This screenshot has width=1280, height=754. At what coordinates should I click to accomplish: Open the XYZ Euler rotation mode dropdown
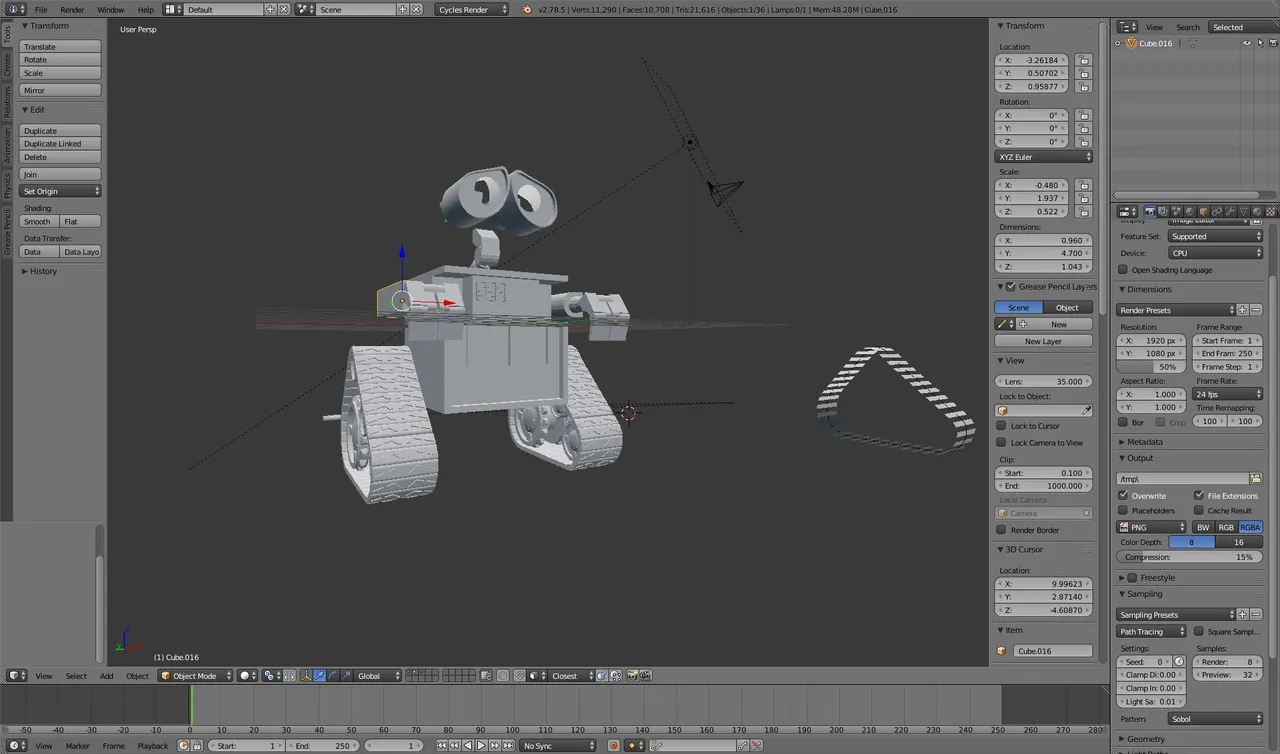point(1044,157)
